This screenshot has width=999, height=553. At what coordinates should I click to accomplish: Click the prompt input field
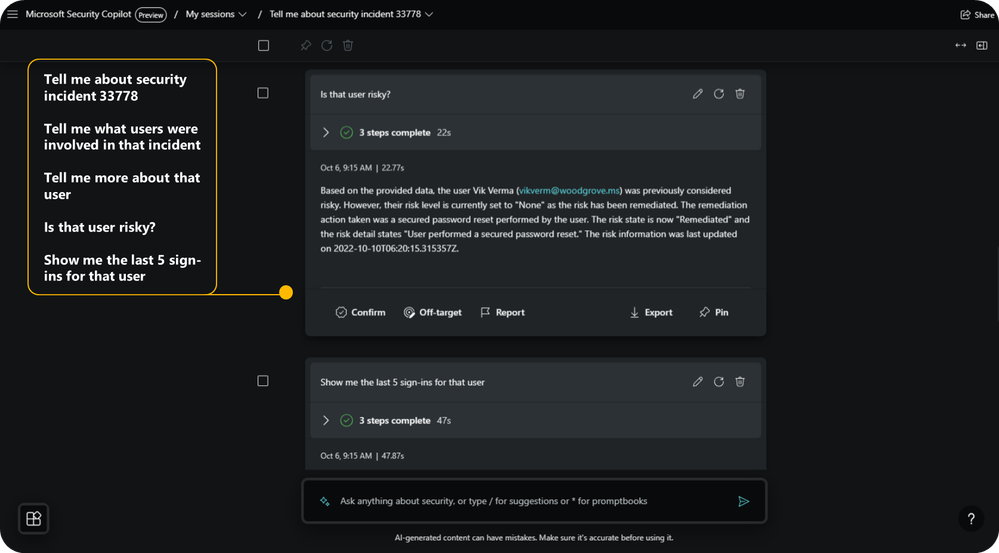tap(535, 501)
